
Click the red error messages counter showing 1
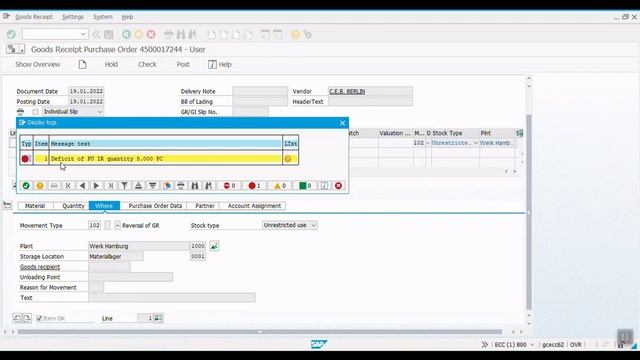click(x=254, y=186)
